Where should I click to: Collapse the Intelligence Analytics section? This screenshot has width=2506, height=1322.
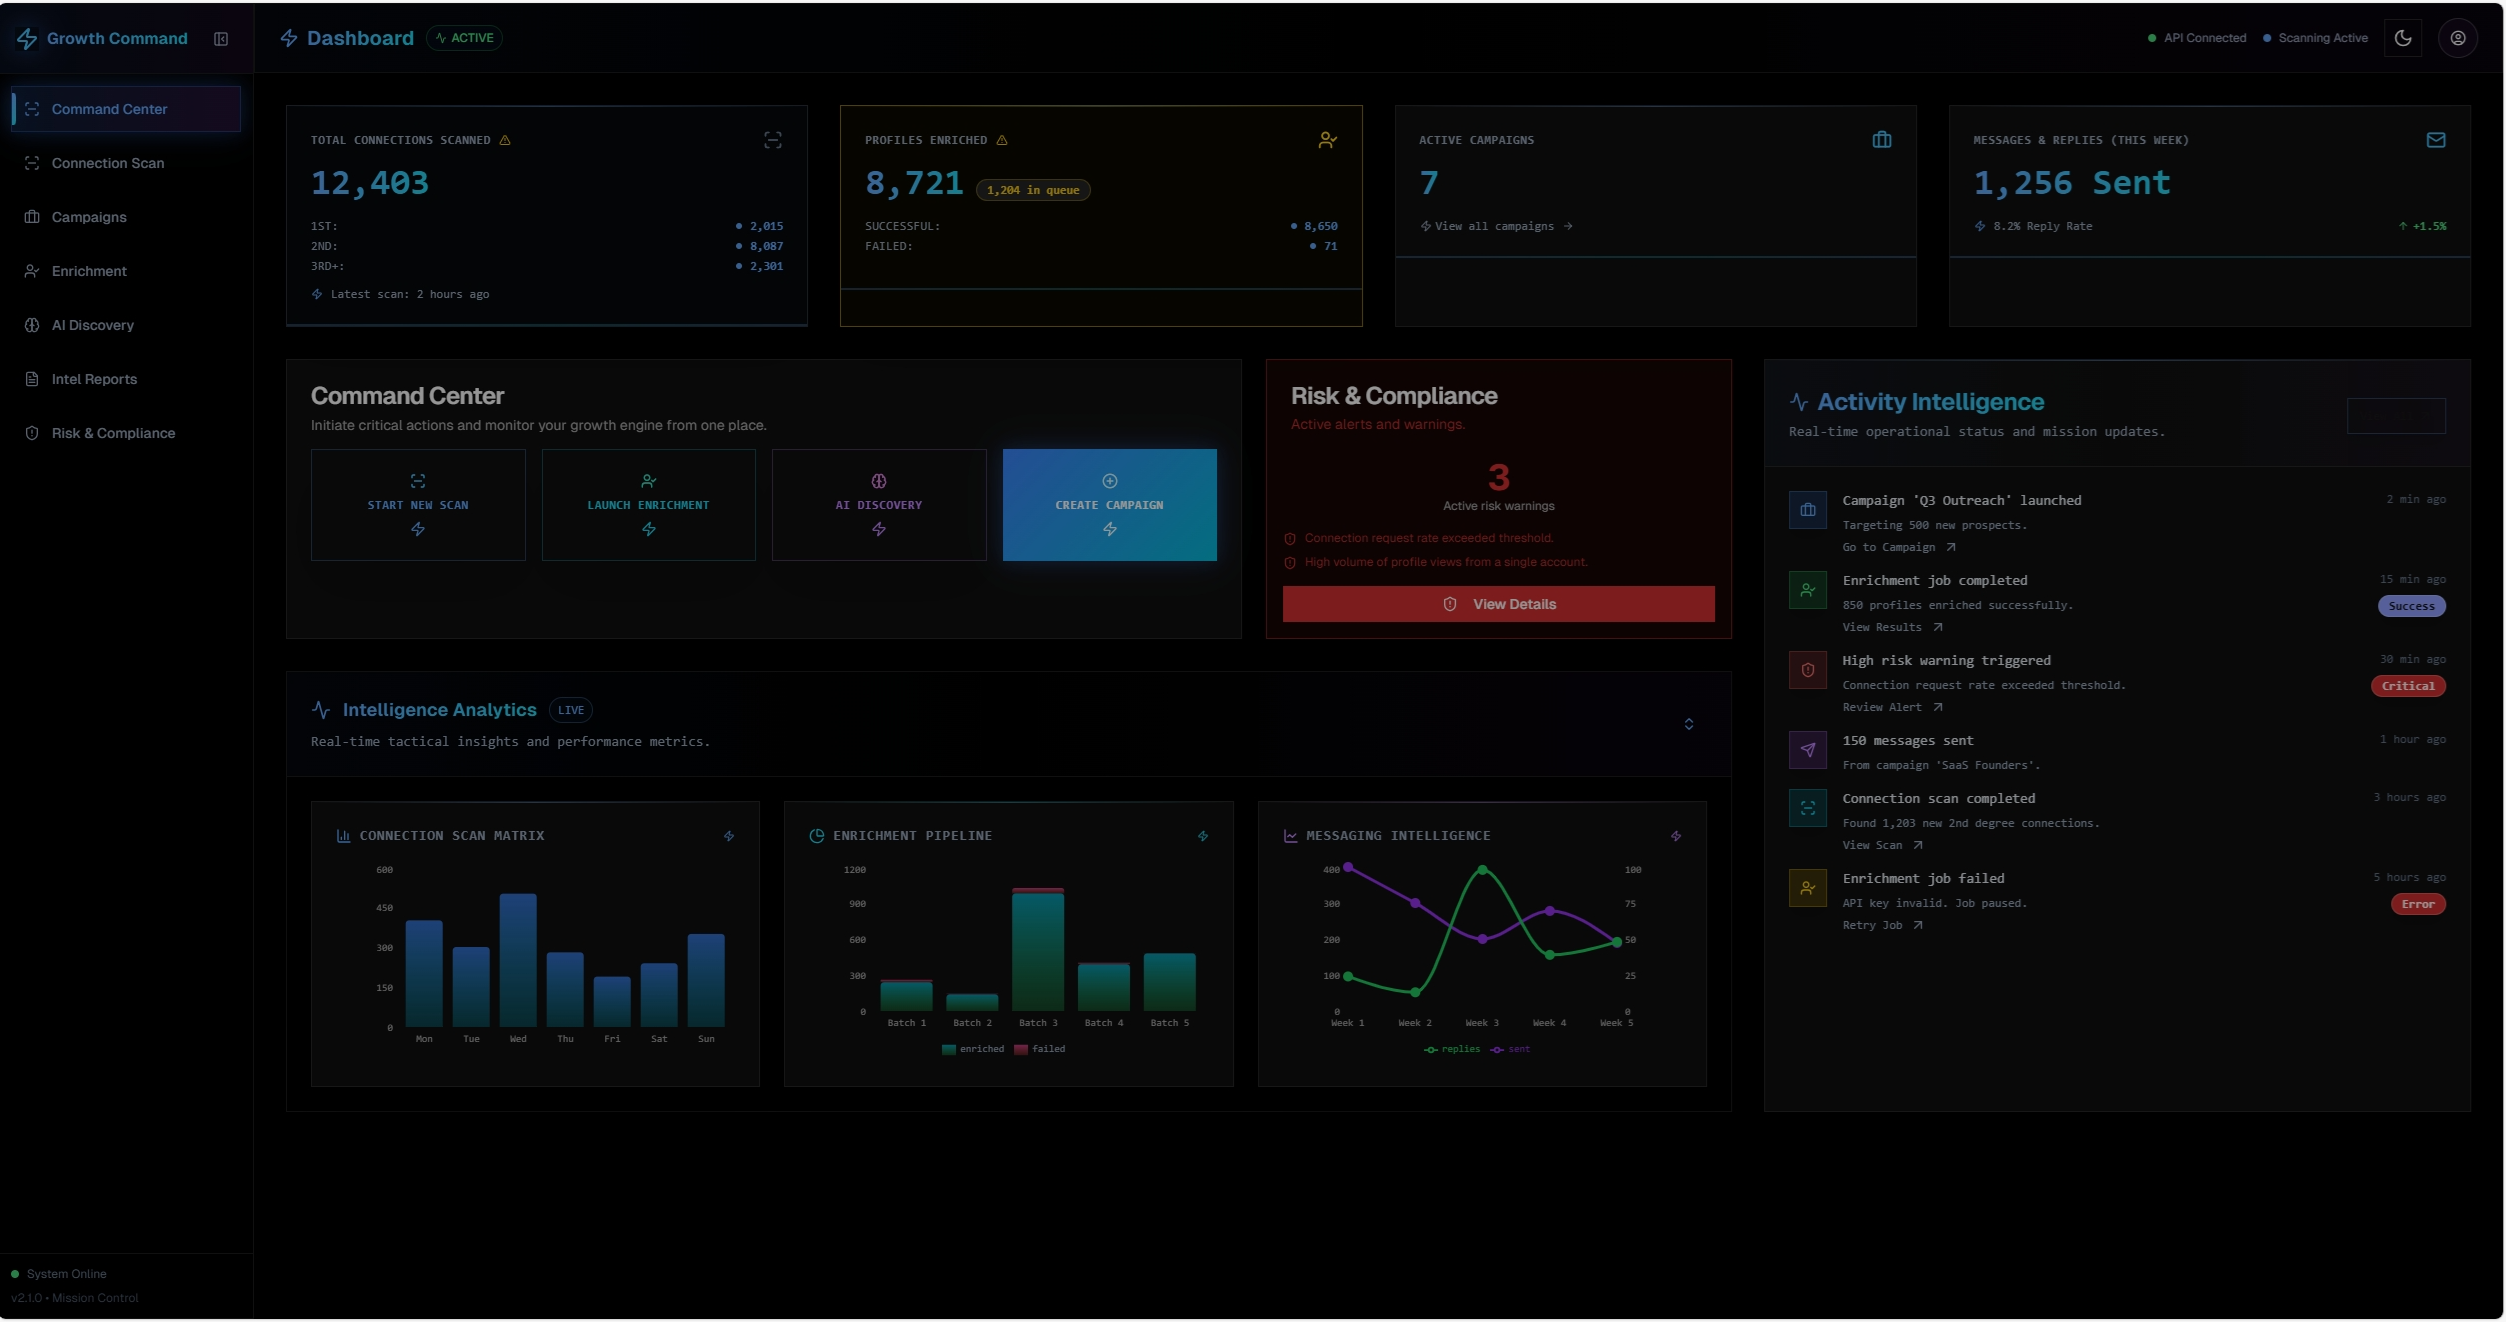point(1688,724)
